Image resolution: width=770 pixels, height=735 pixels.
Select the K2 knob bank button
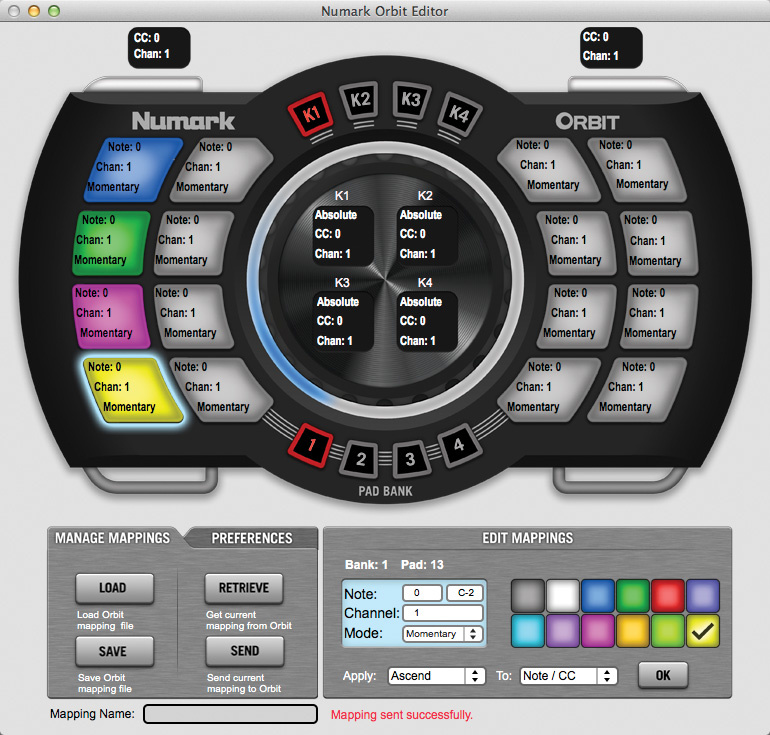tap(360, 100)
